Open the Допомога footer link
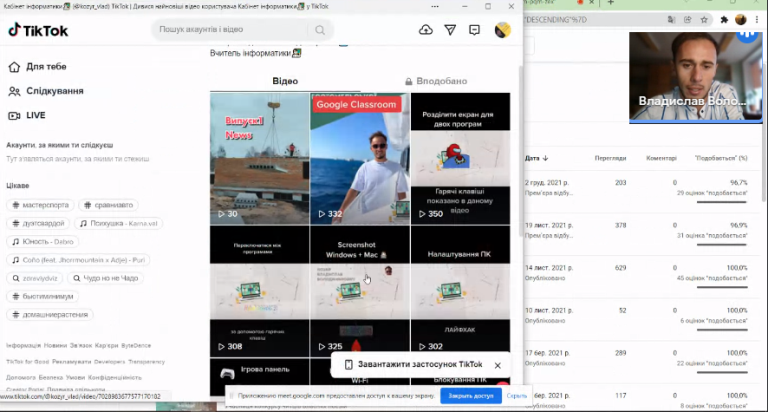The image size is (768, 412). click(x=21, y=378)
